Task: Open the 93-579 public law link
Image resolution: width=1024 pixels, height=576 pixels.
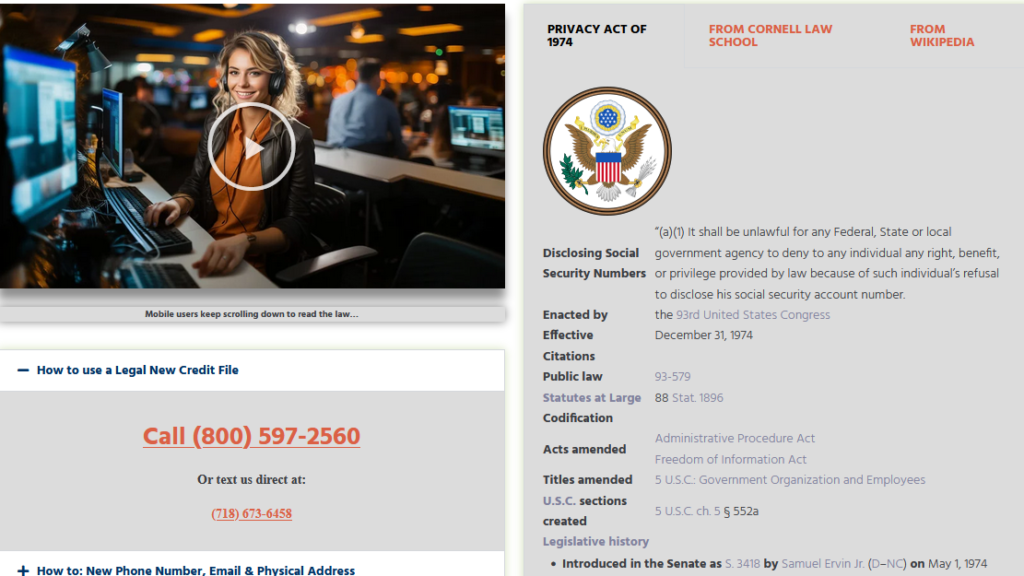Action: click(x=673, y=377)
